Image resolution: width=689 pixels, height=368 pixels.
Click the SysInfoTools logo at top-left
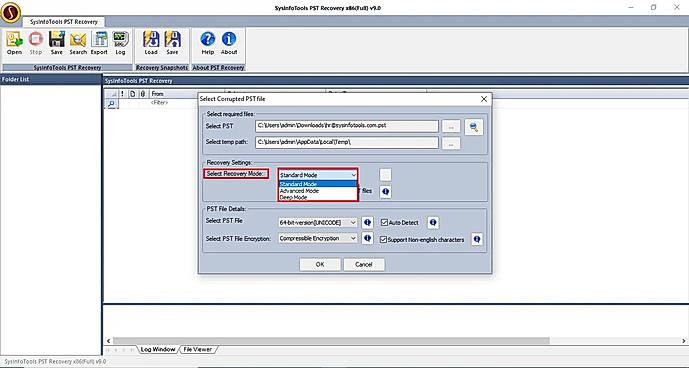[x=11, y=12]
